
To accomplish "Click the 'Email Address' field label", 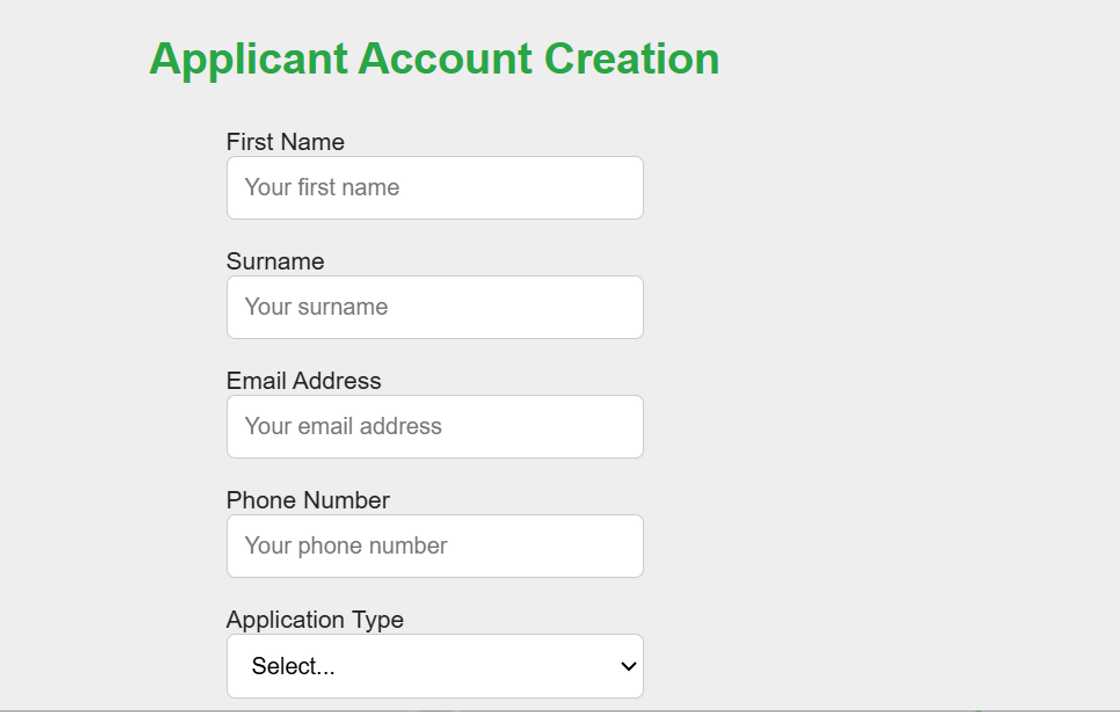I will [x=304, y=380].
